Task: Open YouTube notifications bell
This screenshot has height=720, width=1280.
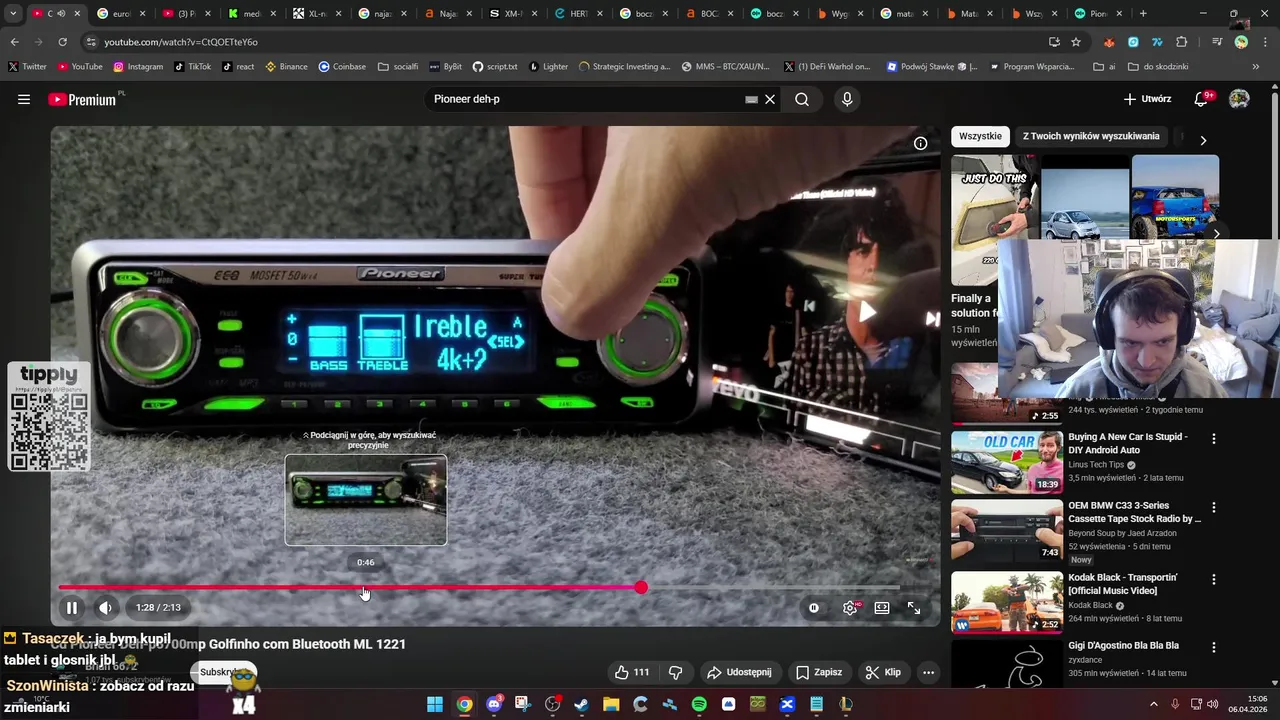Action: pos(1203,99)
